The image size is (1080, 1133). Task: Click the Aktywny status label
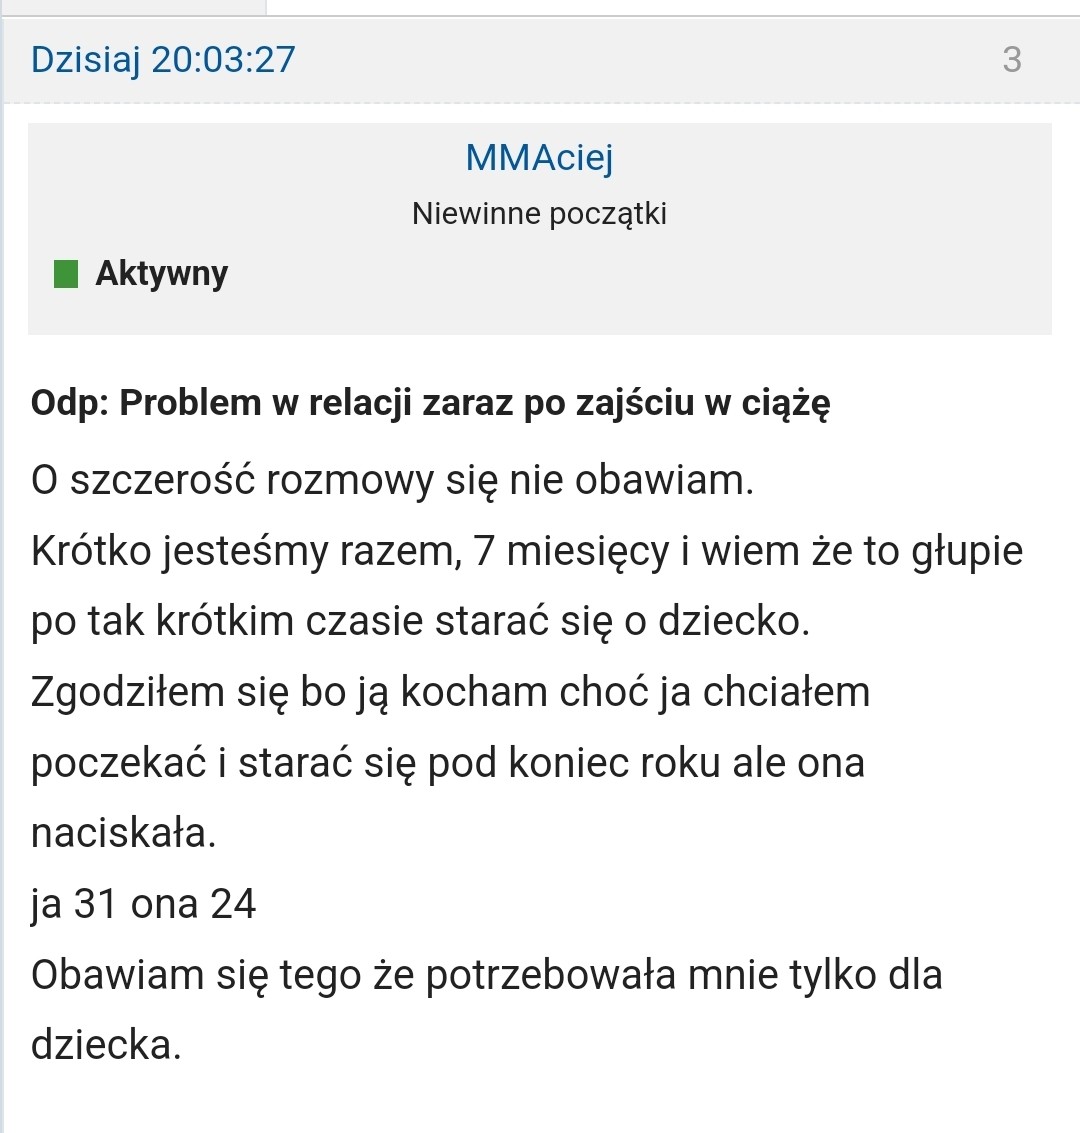(161, 273)
